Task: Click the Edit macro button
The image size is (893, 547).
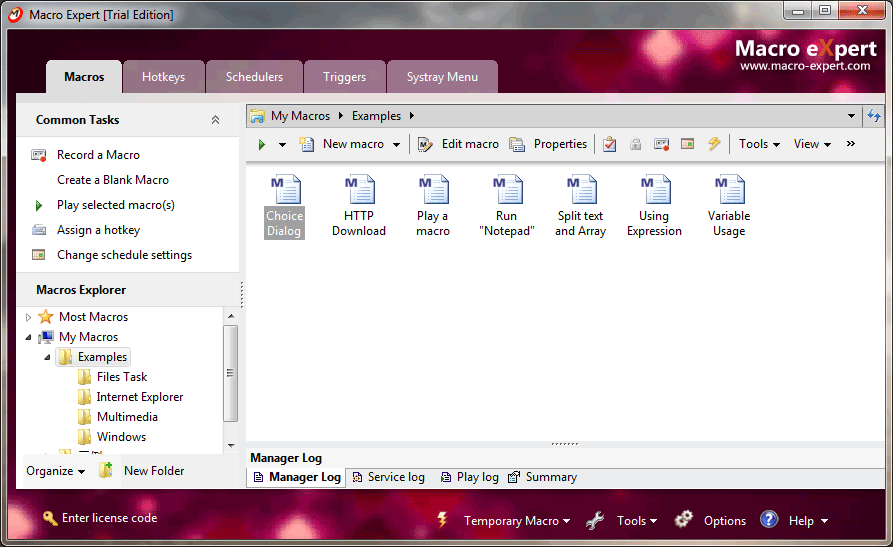Action: coord(458,144)
